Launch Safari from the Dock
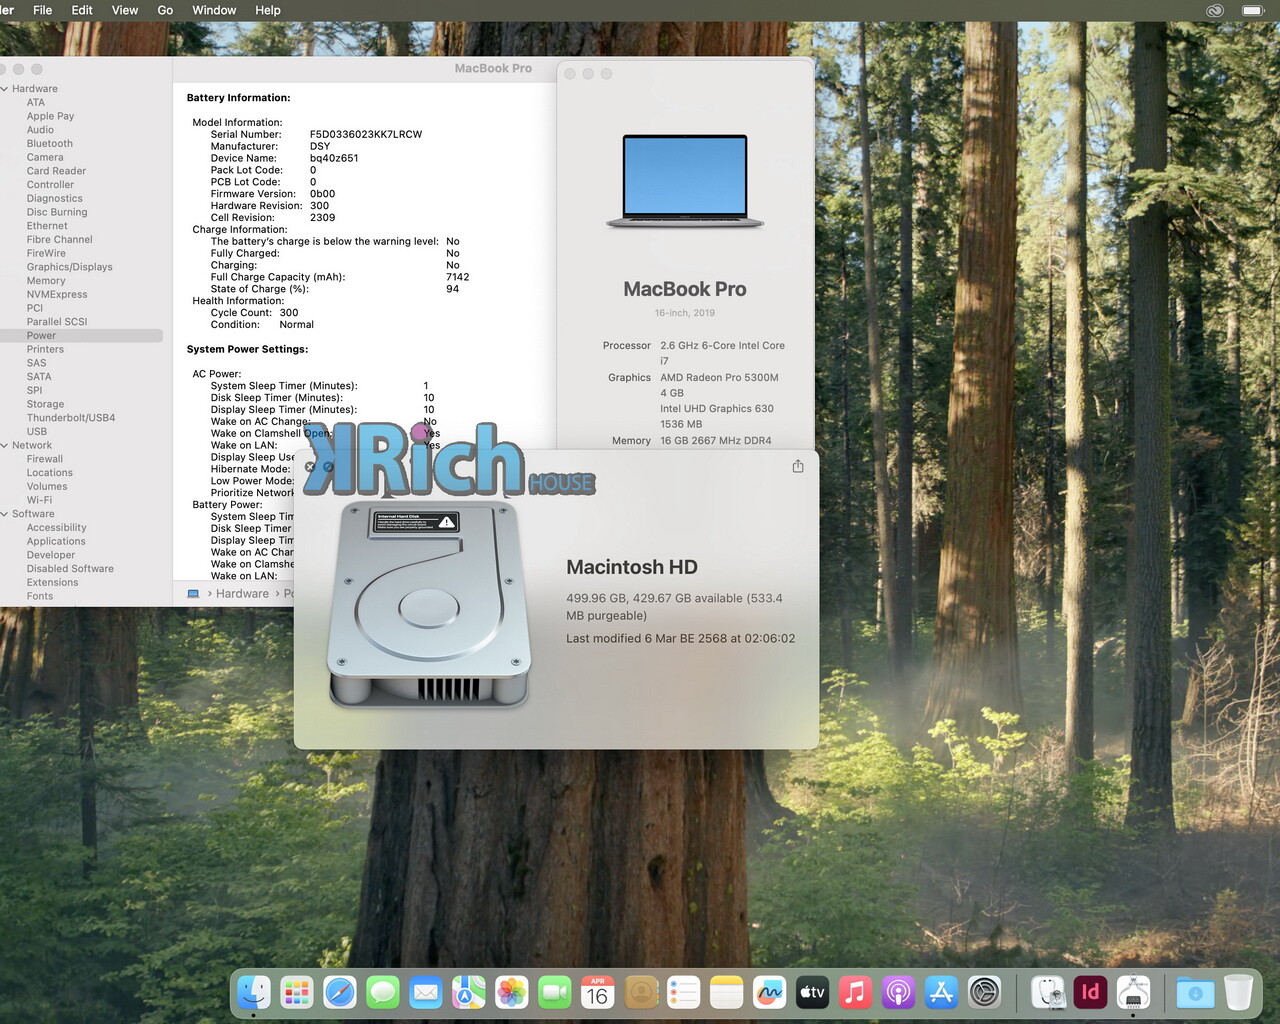This screenshot has height=1024, width=1280. pos(340,992)
